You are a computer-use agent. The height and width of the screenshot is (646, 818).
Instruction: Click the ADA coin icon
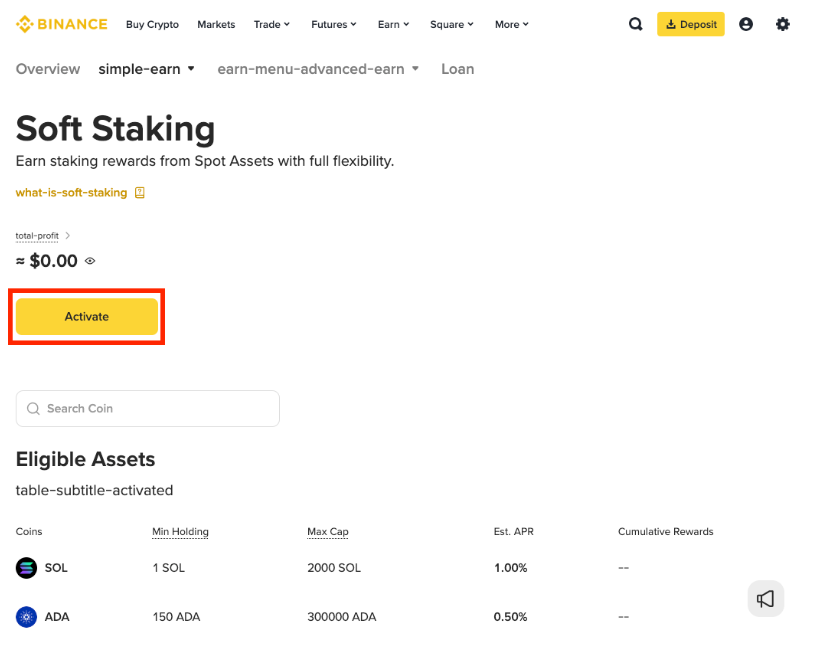click(26, 617)
